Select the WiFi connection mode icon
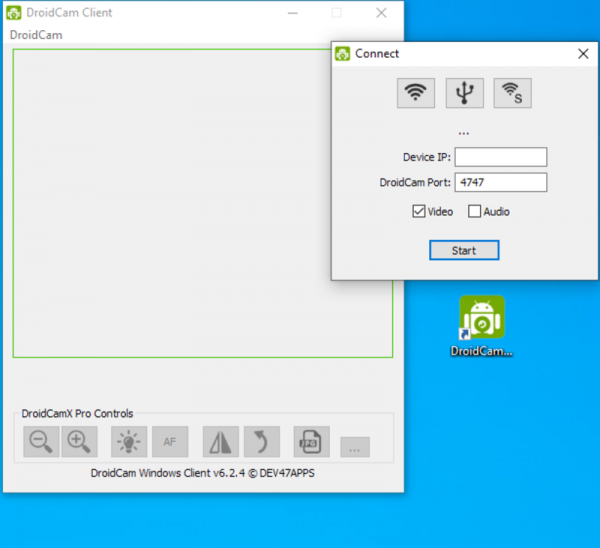600x548 pixels. pyautogui.click(x=415, y=93)
